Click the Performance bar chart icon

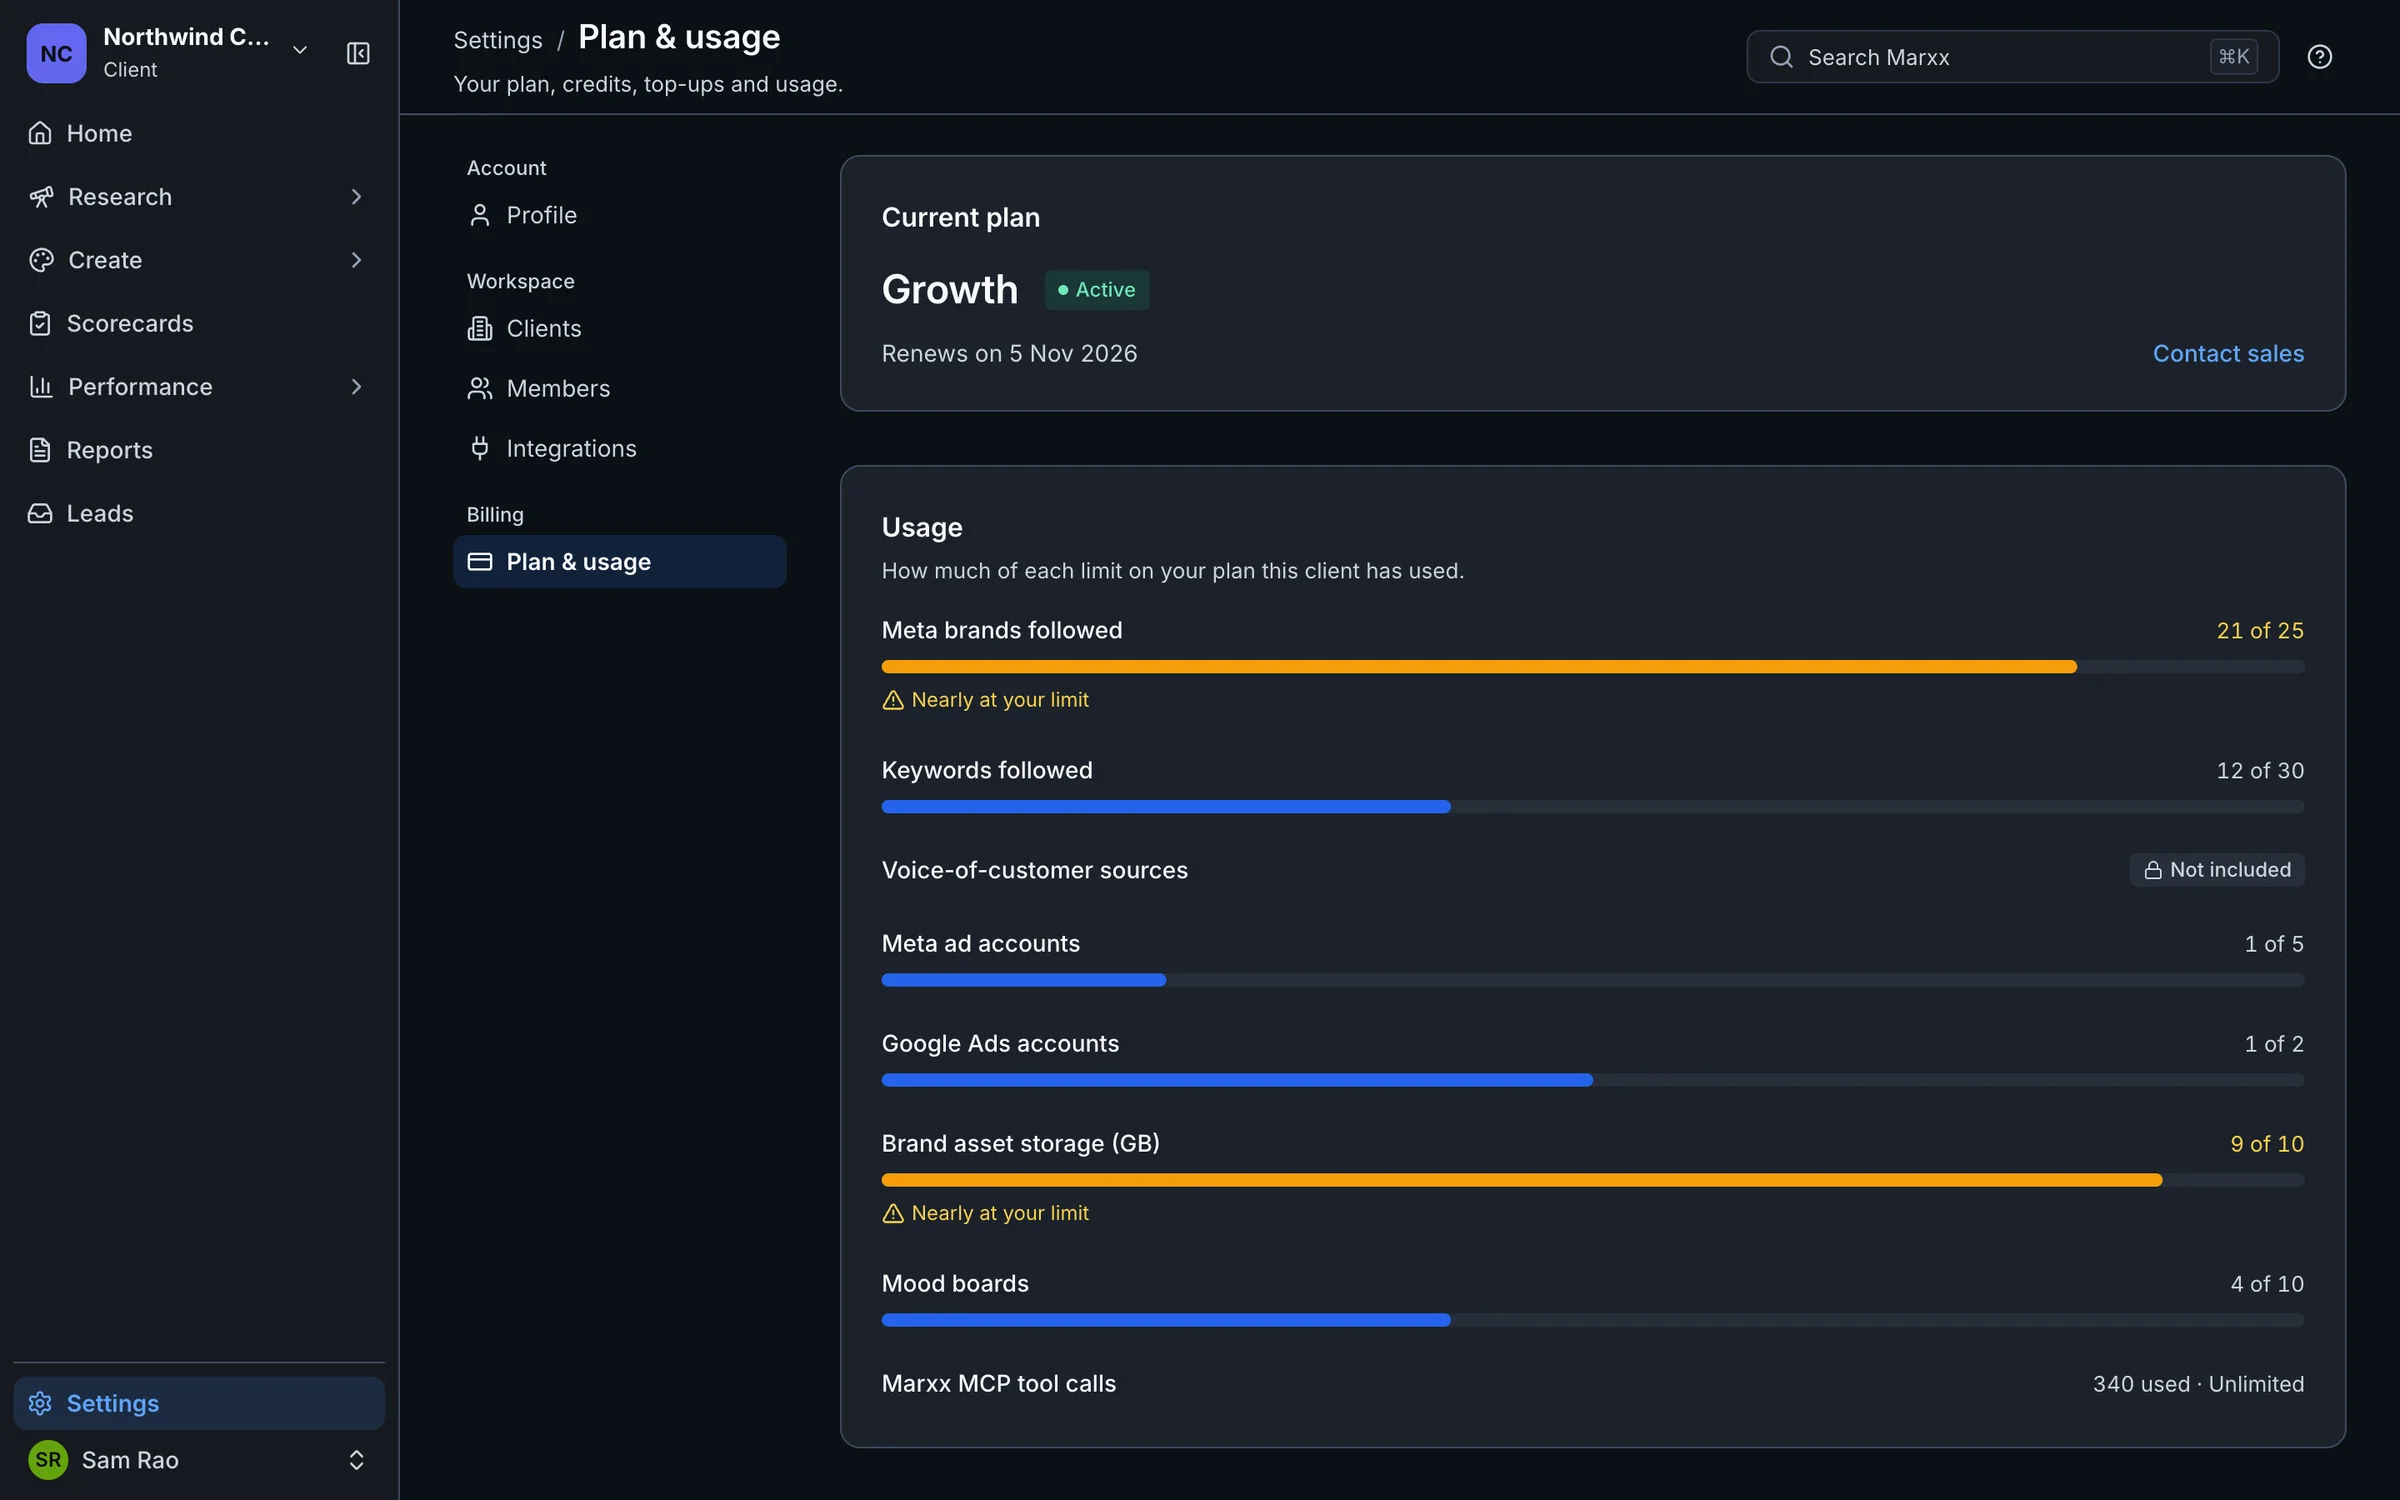click(x=41, y=387)
